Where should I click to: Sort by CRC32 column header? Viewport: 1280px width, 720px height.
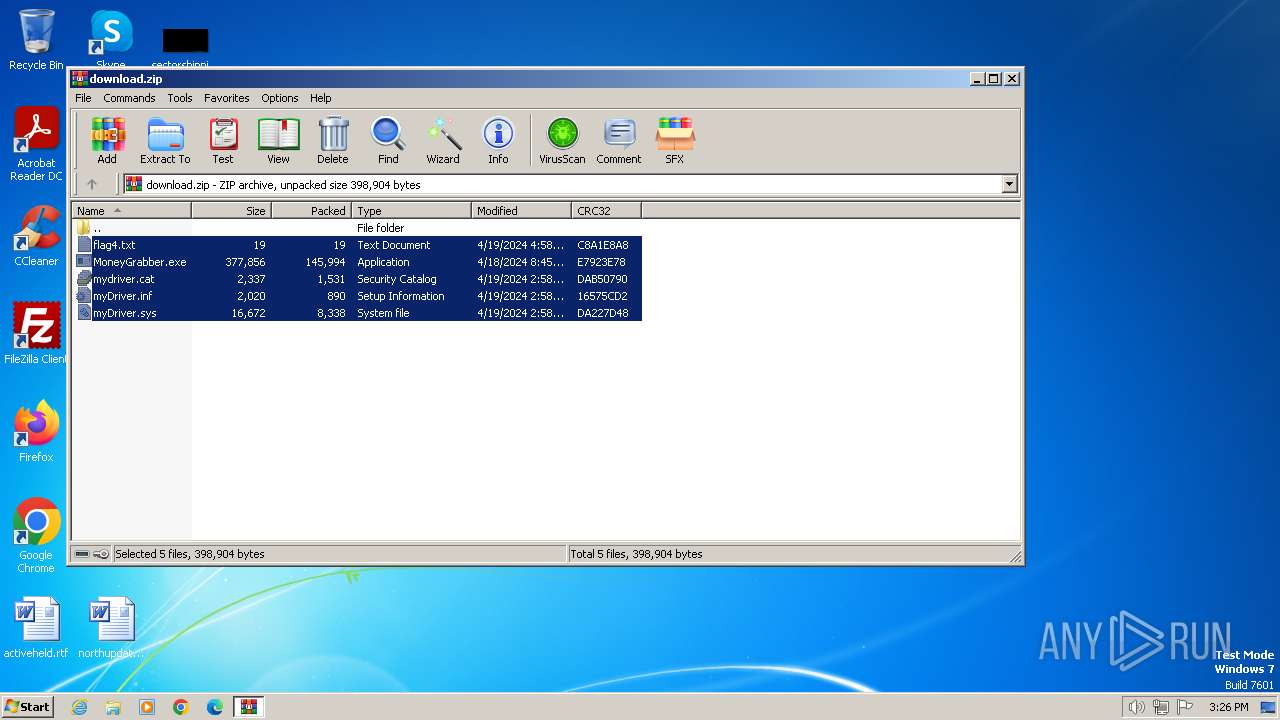tap(606, 211)
